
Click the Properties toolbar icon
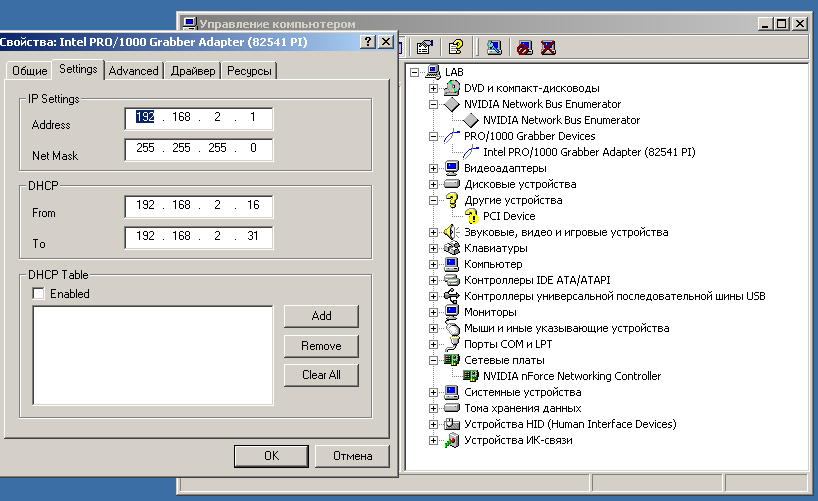(x=425, y=46)
